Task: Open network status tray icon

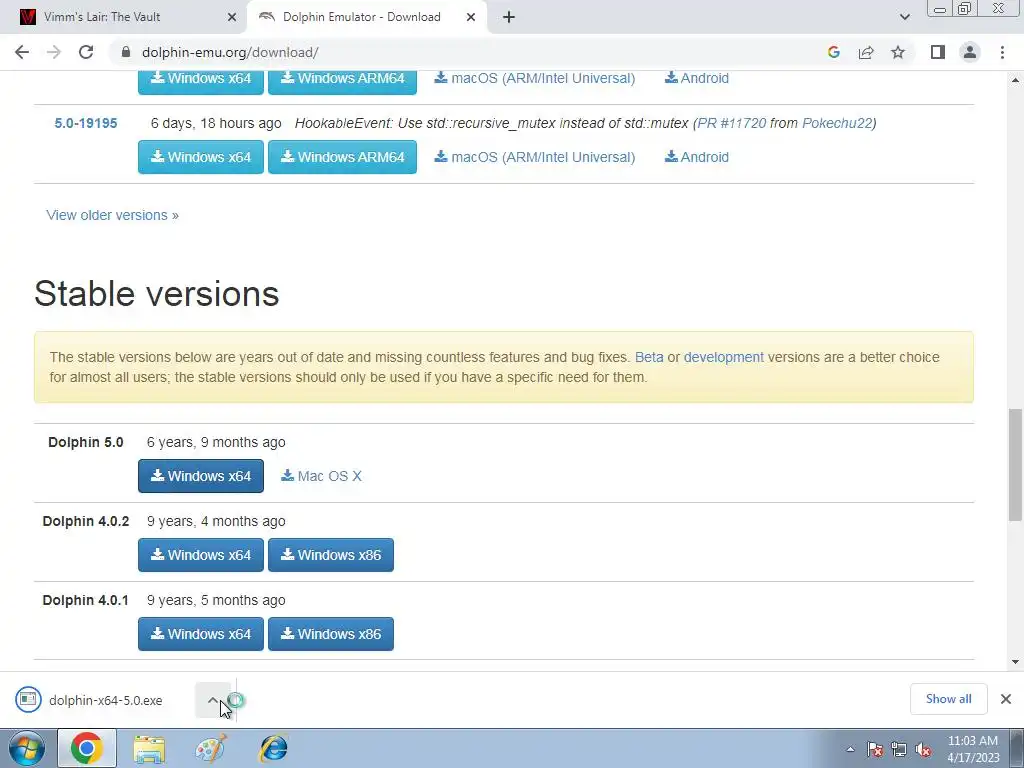Action: (899, 750)
